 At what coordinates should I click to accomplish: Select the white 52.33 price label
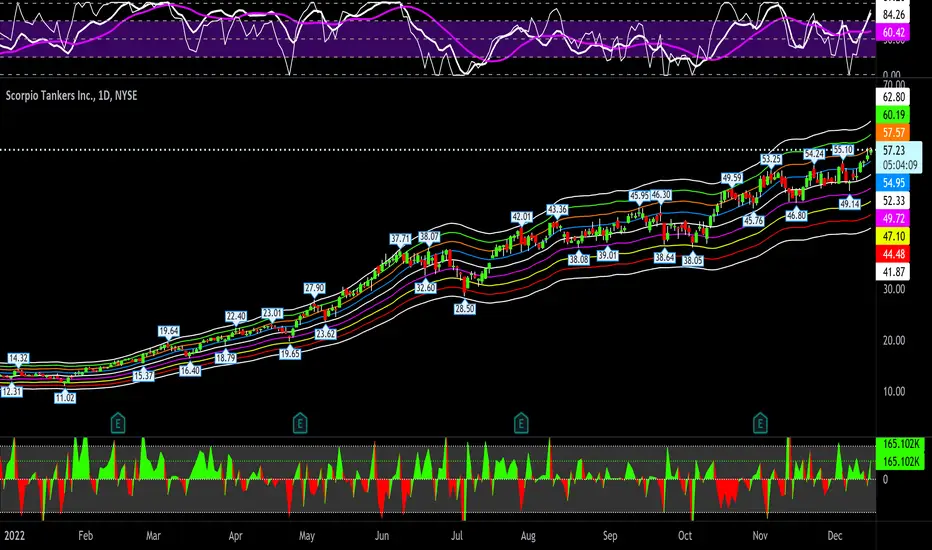[x=893, y=200]
